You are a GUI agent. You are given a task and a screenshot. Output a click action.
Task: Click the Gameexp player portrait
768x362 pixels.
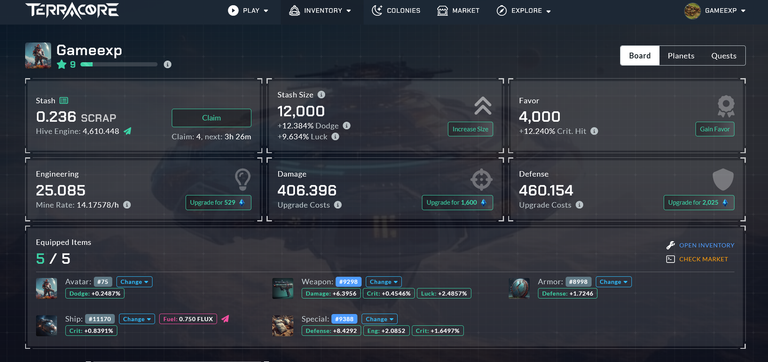click(38, 55)
